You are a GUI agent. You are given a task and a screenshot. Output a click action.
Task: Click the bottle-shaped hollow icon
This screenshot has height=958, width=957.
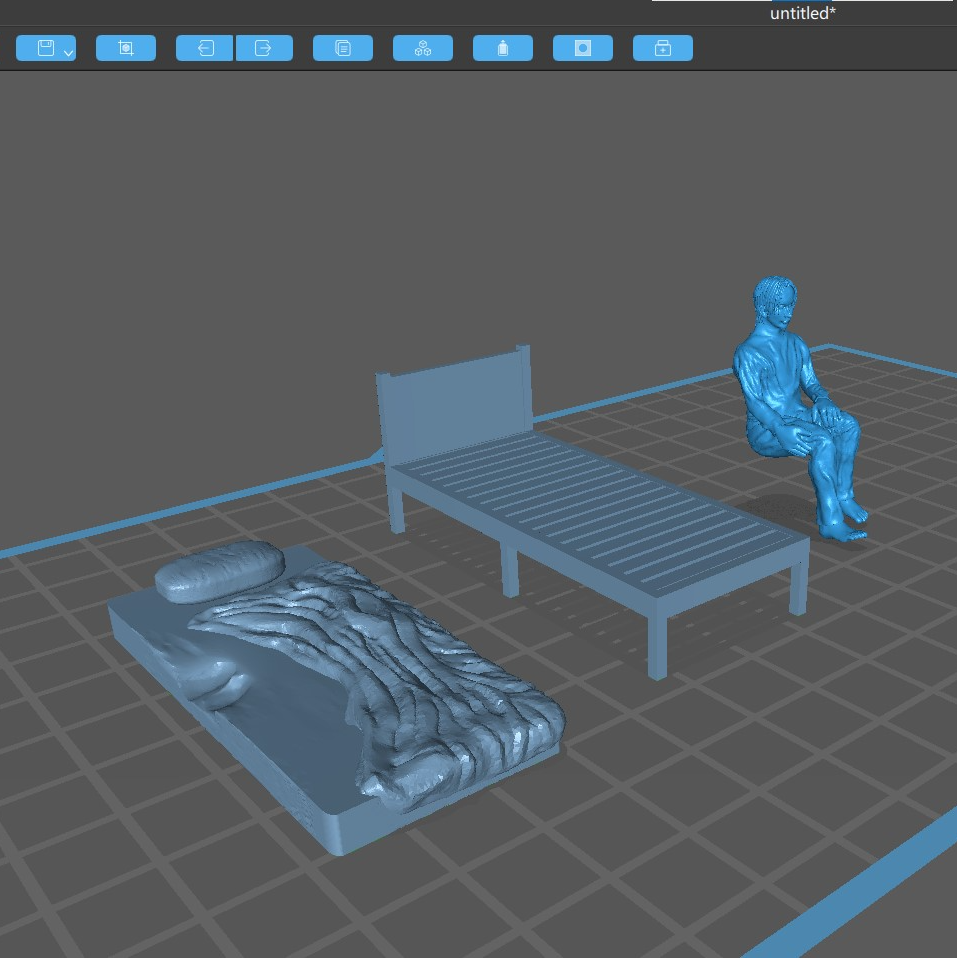[x=502, y=48]
